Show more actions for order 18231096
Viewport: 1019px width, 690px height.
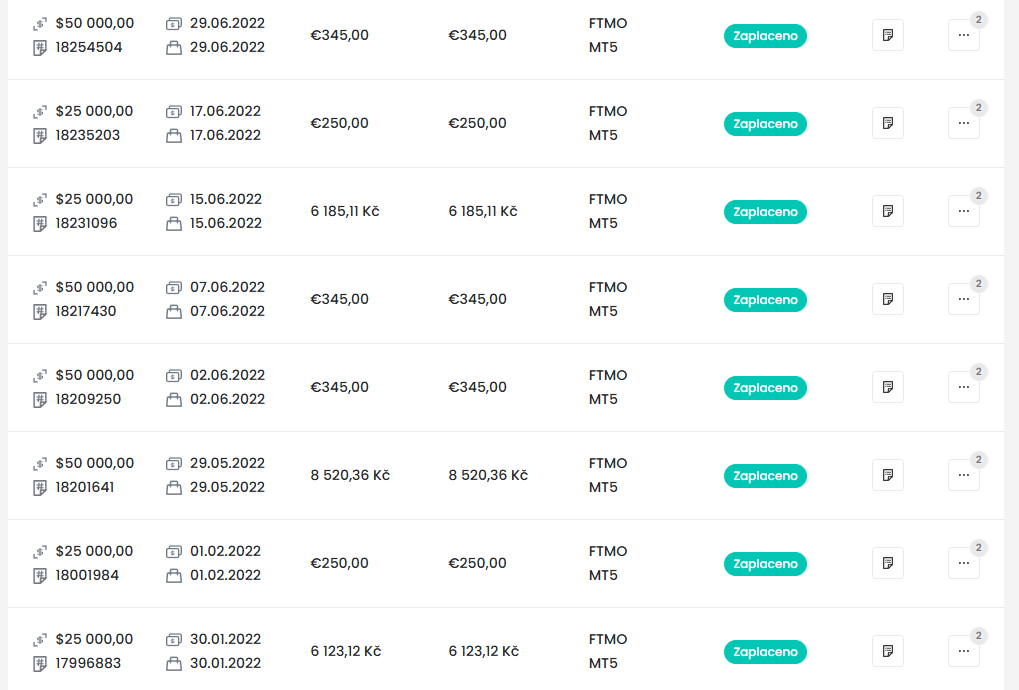(964, 212)
